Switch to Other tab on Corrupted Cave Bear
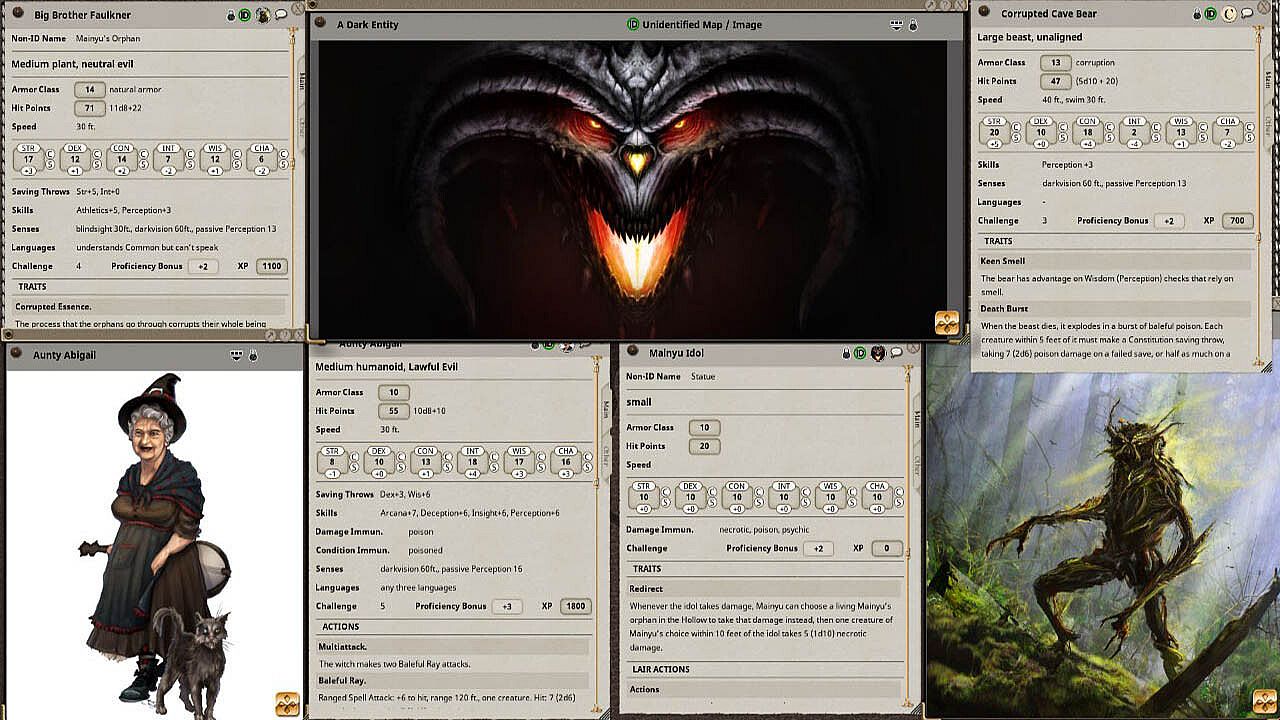Viewport: 1280px width, 720px height. [x=1269, y=125]
